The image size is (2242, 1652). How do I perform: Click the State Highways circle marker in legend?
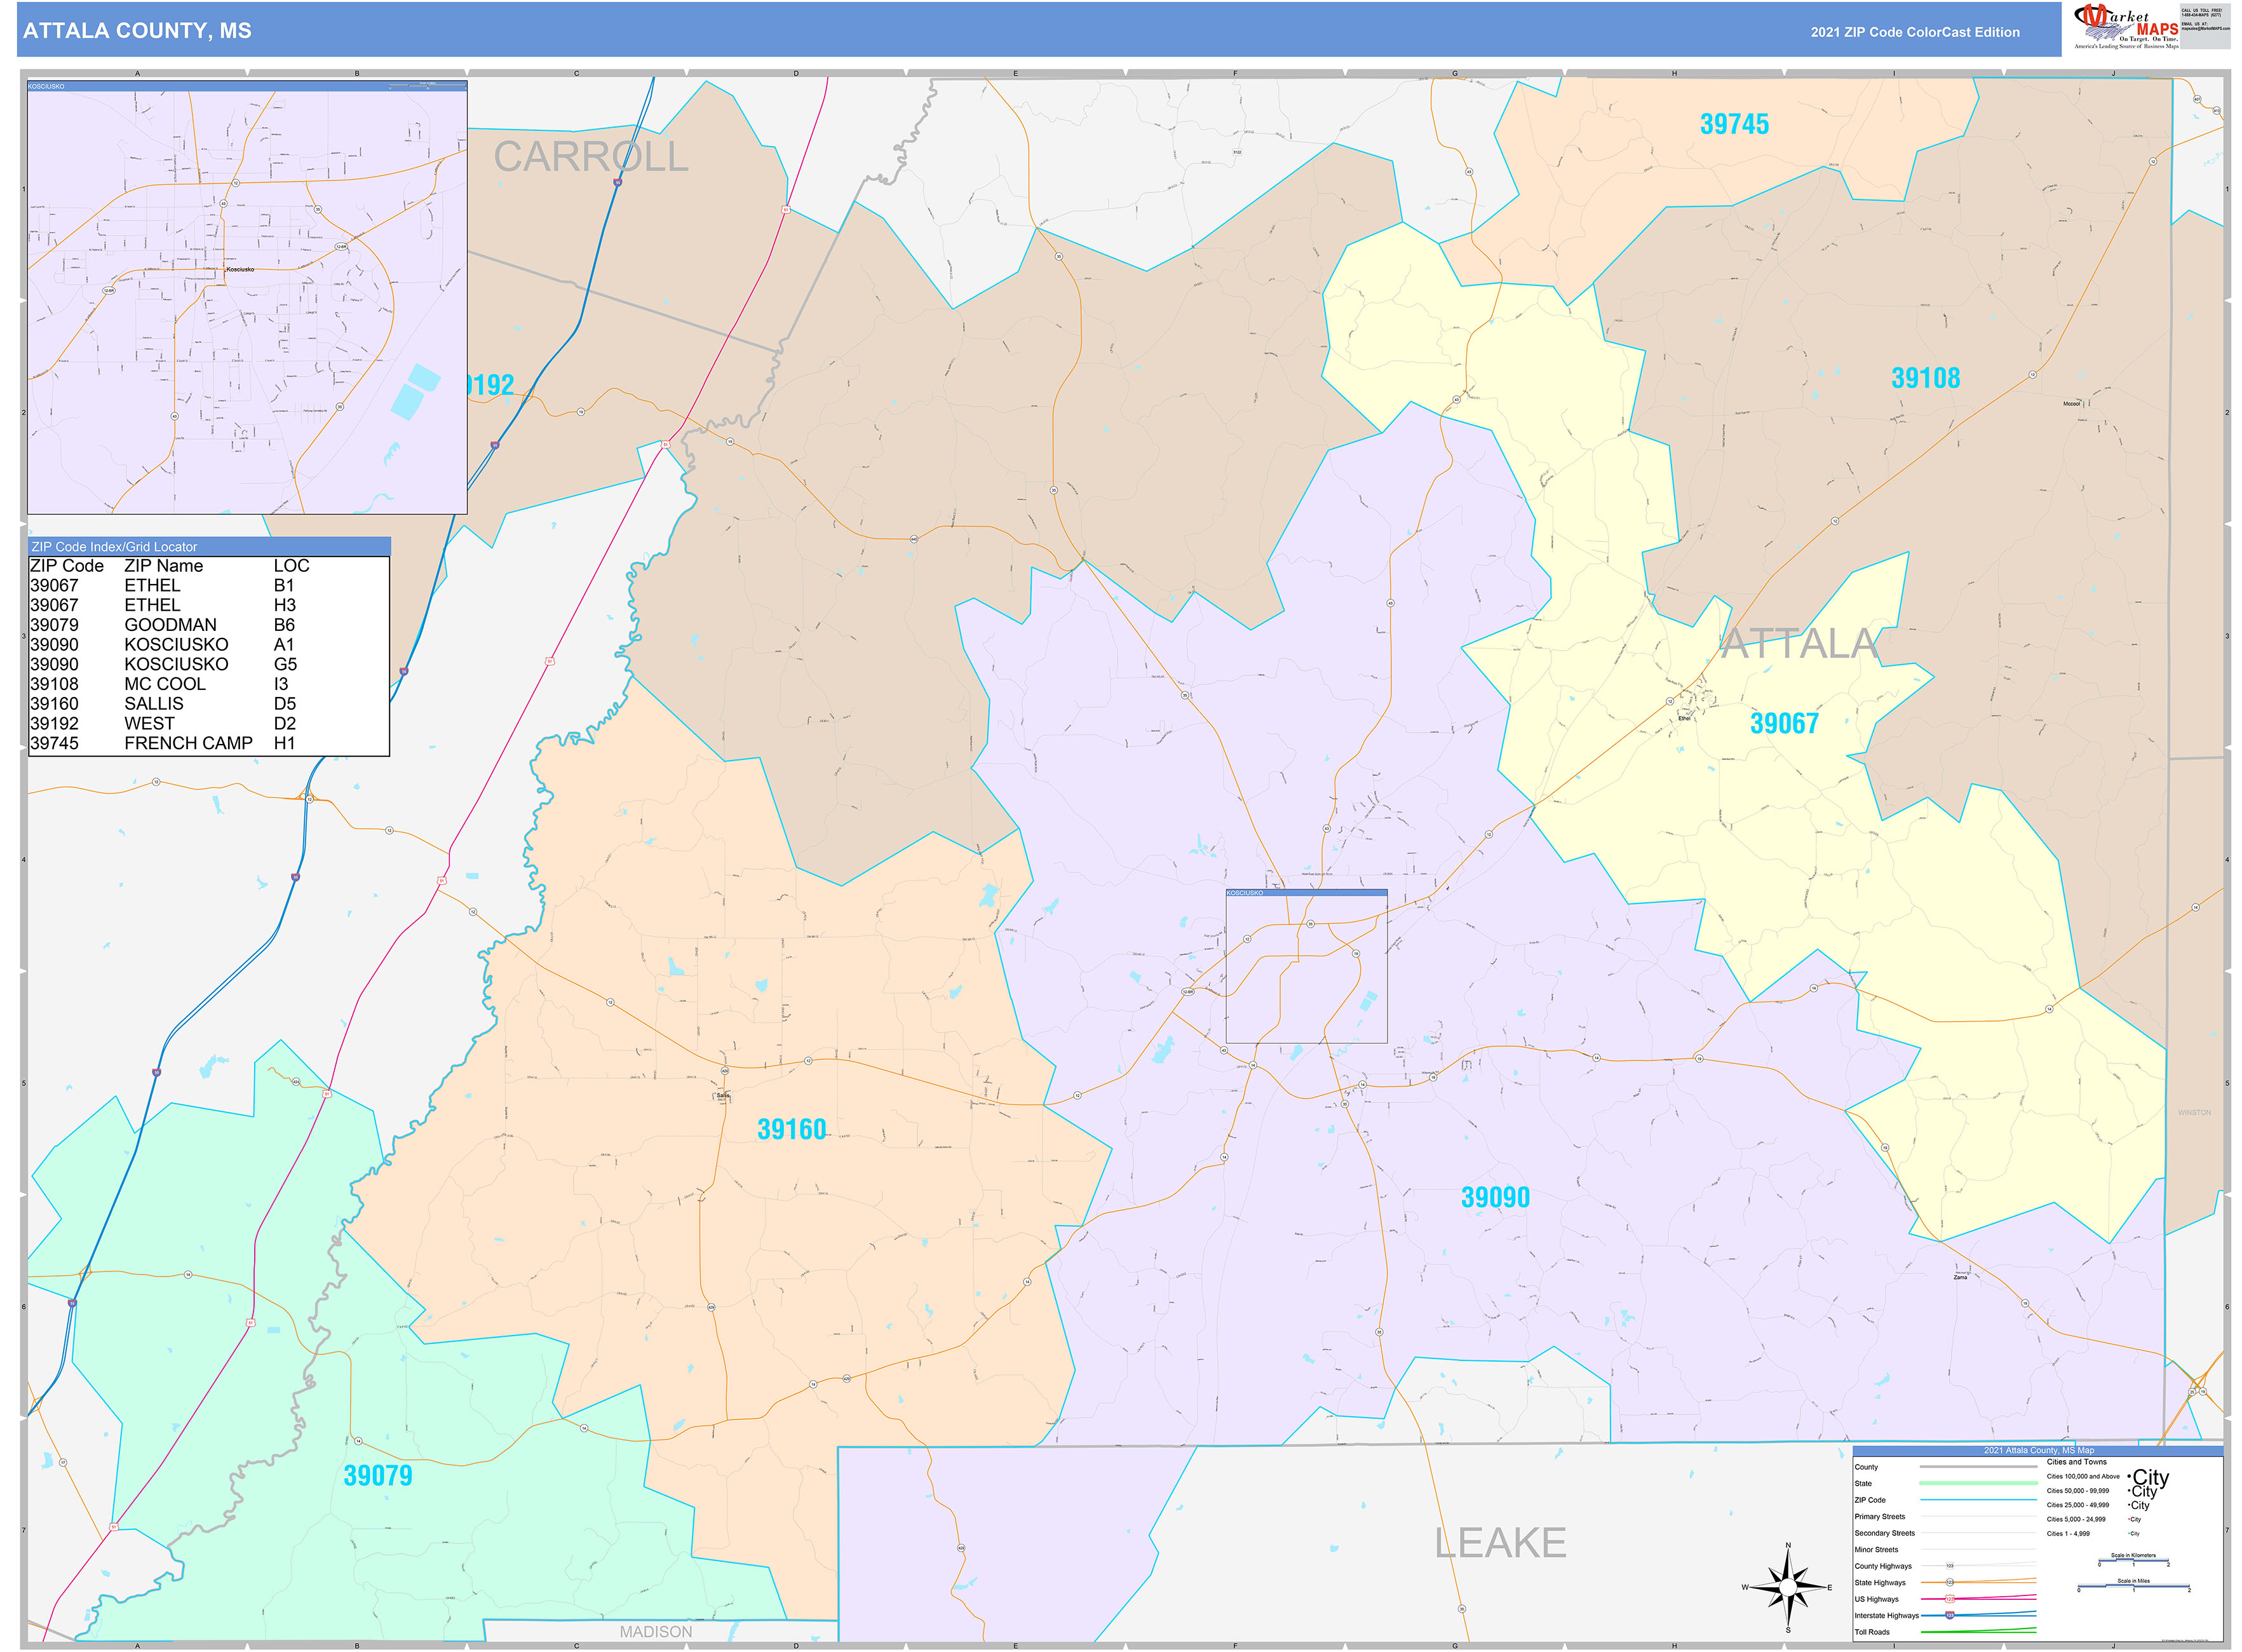coord(1950,1583)
